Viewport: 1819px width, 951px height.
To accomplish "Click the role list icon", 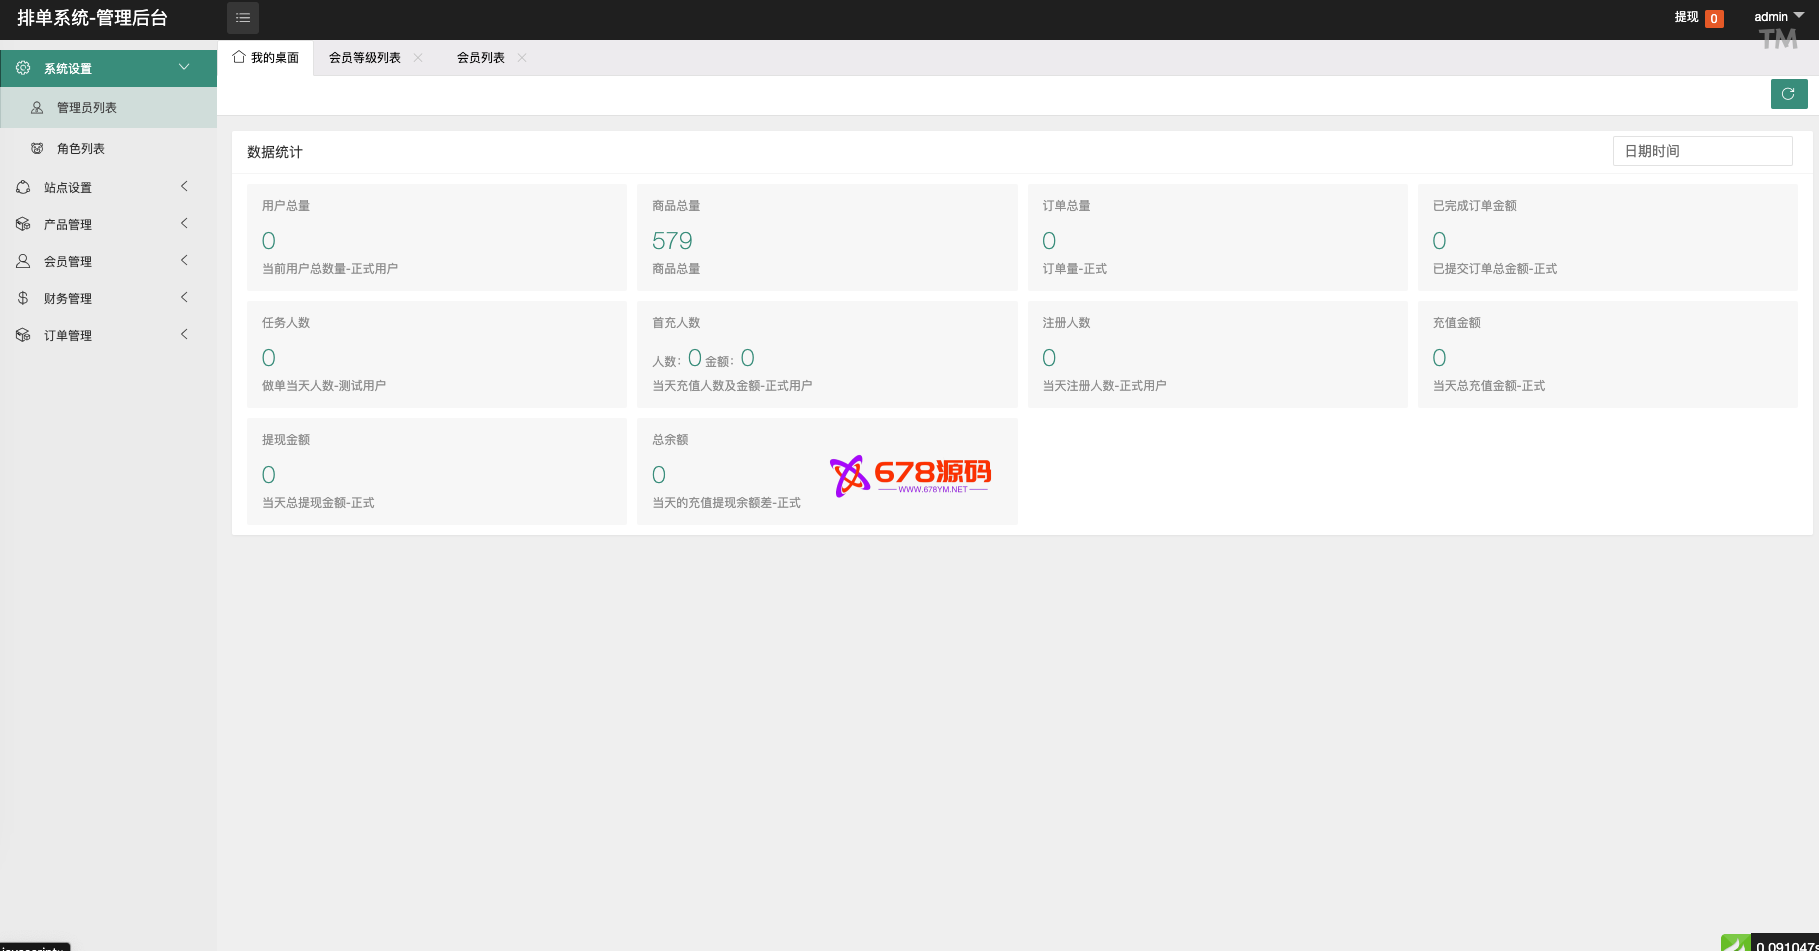I will coord(37,149).
